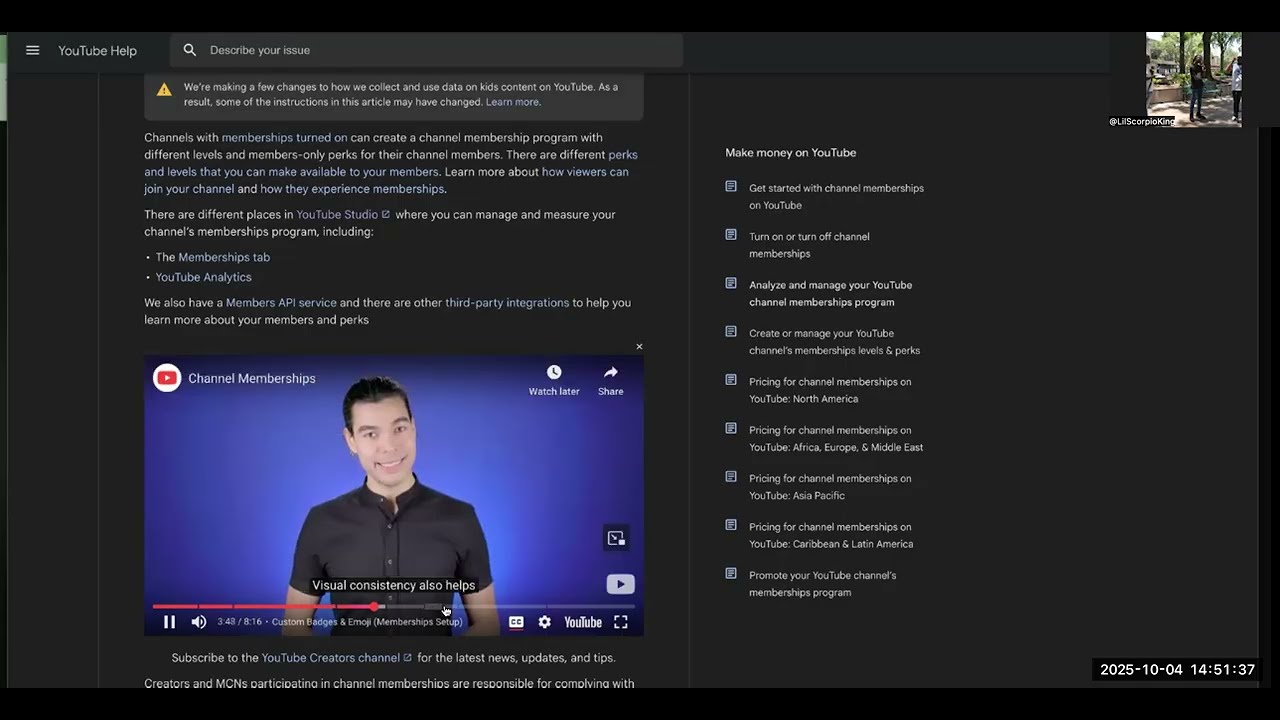Mute the video with the speaker icon
The height and width of the screenshot is (720, 1280).
tap(199, 622)
